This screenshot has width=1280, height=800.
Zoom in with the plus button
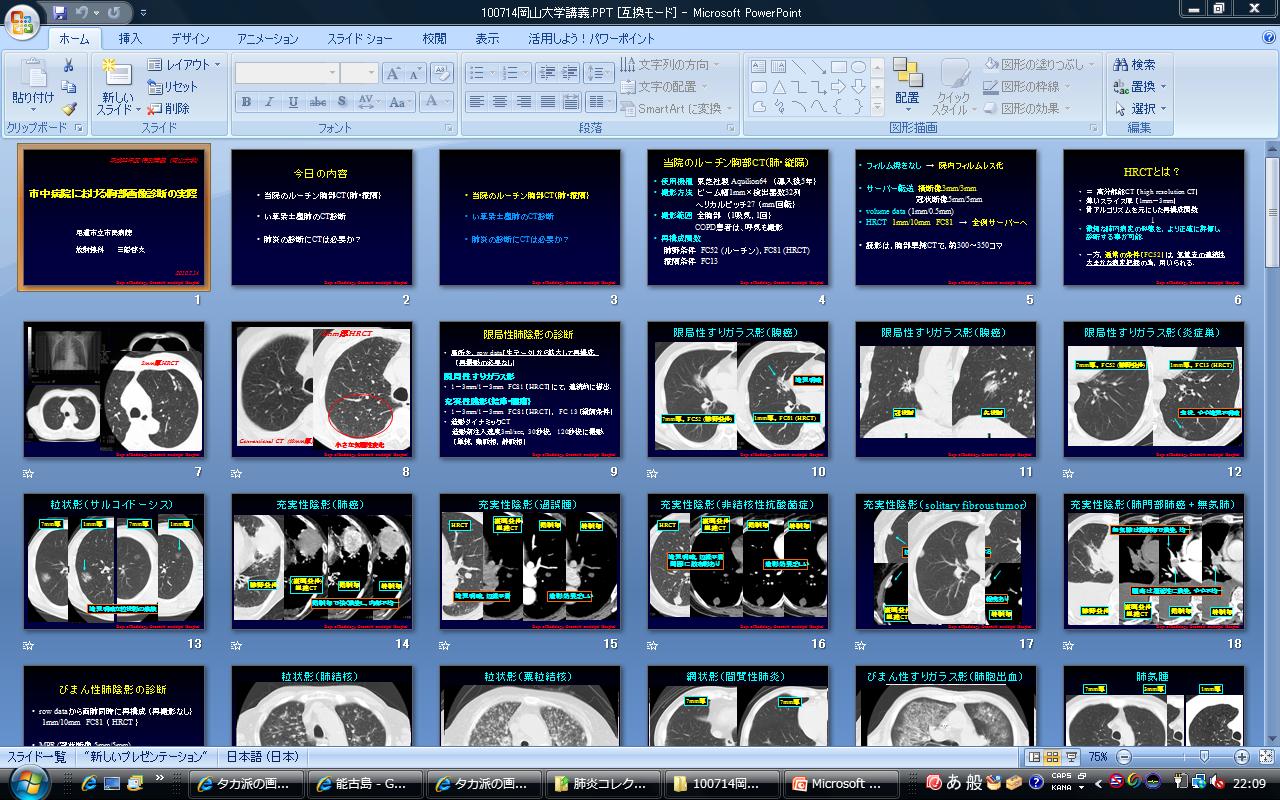[x=1241, y=757]
